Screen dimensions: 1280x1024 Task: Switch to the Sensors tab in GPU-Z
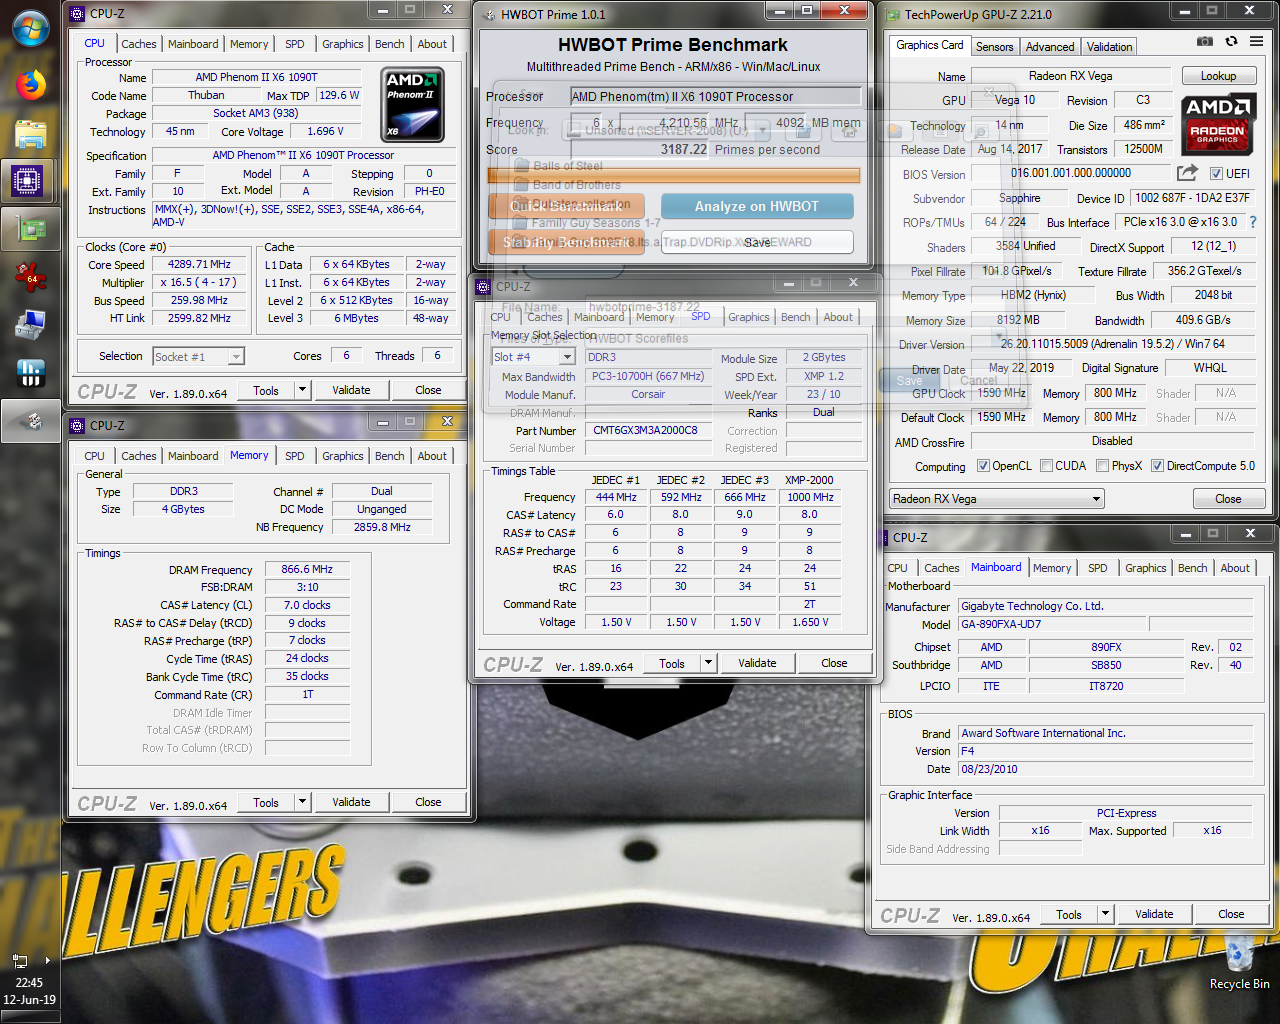coord(994,47)
